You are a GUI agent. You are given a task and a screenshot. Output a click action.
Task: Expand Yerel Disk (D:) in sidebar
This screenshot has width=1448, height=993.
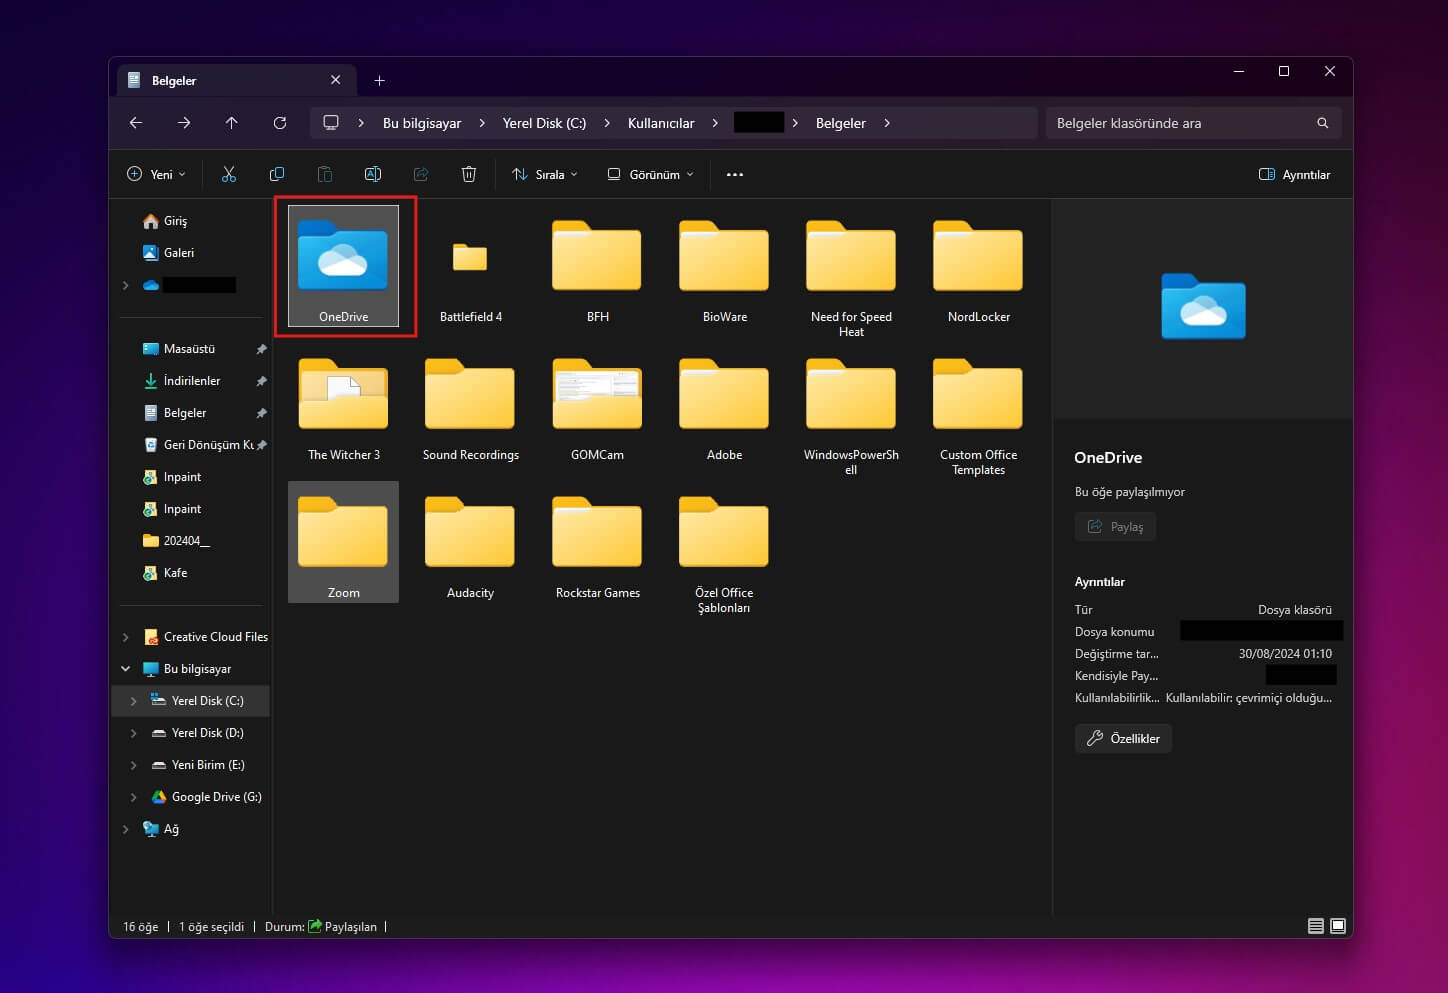(x=133, y=733)
